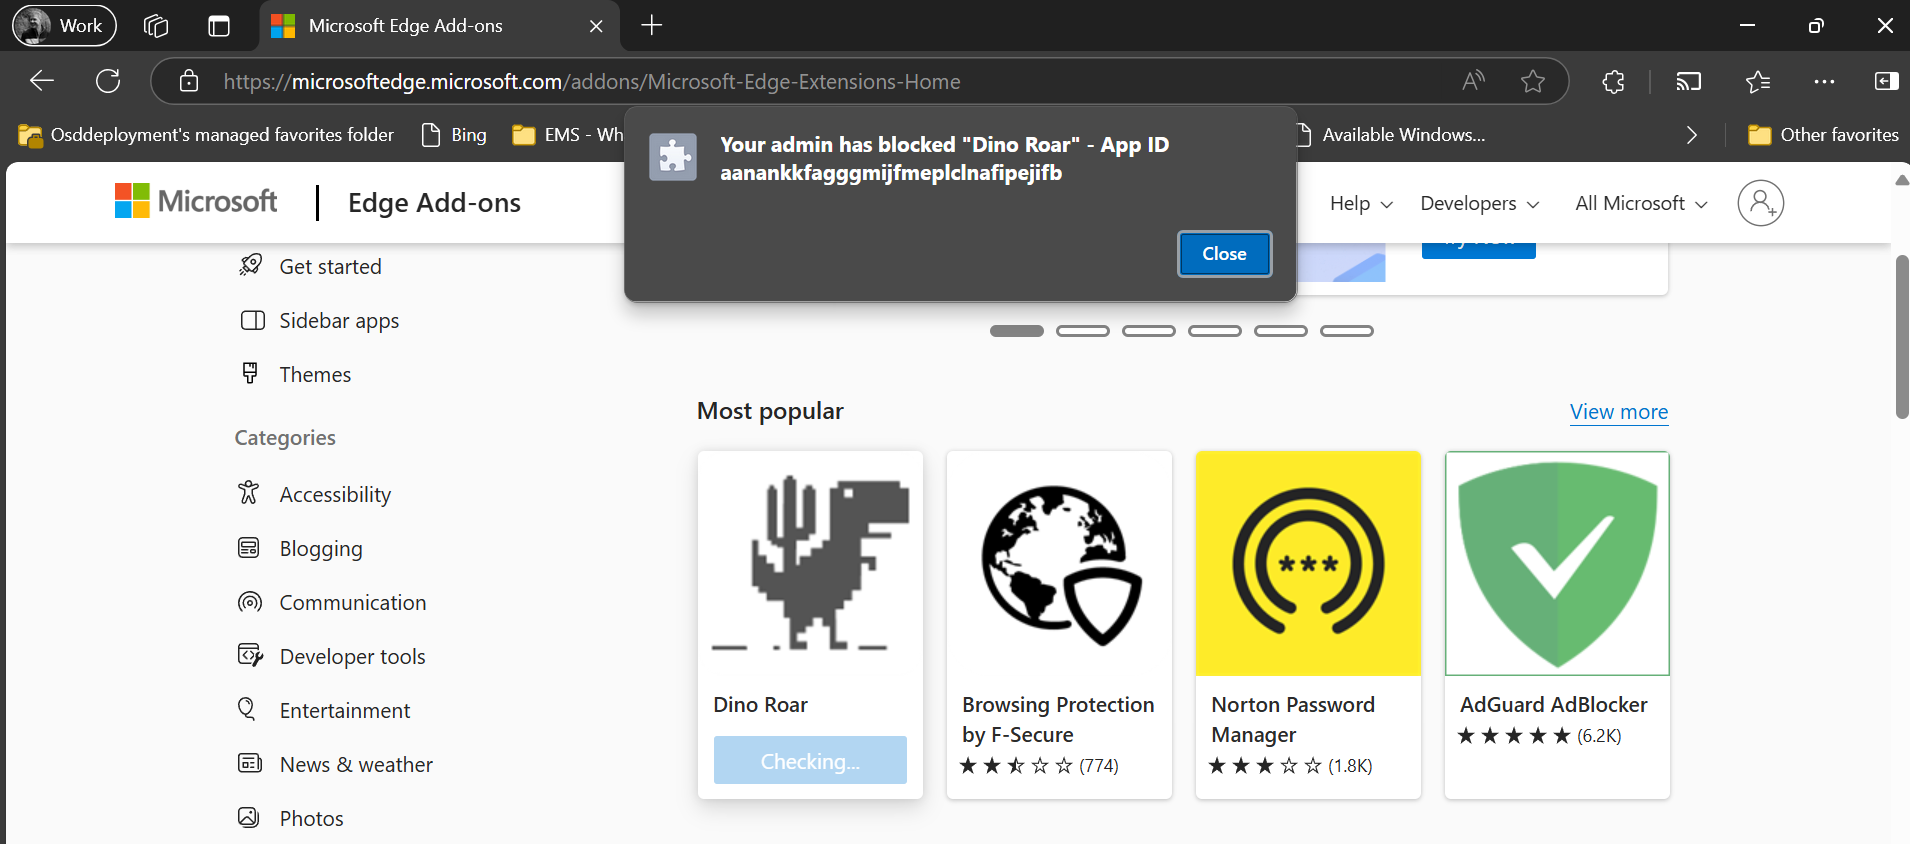Show more favorites bar items chevron
The image size is (1910, 844).
[1691, 135]
